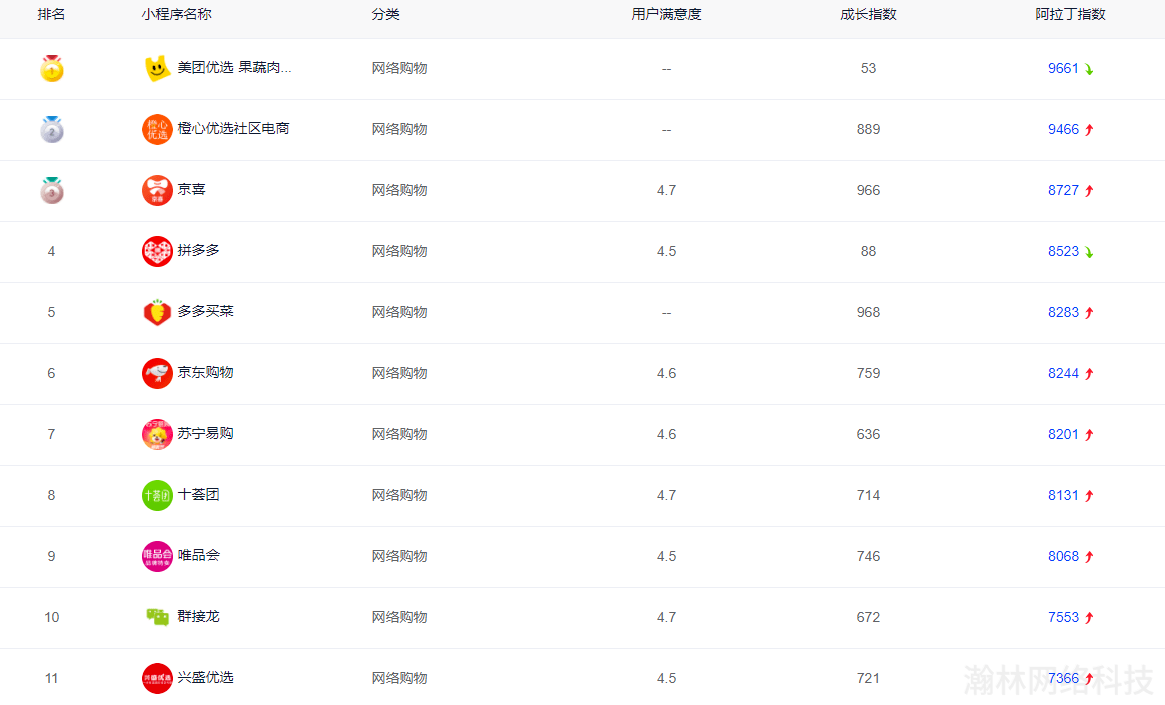Open the 9661 Aladdin index link
The height and width of the screenshot is (705, 1165).
[1063, 69]
